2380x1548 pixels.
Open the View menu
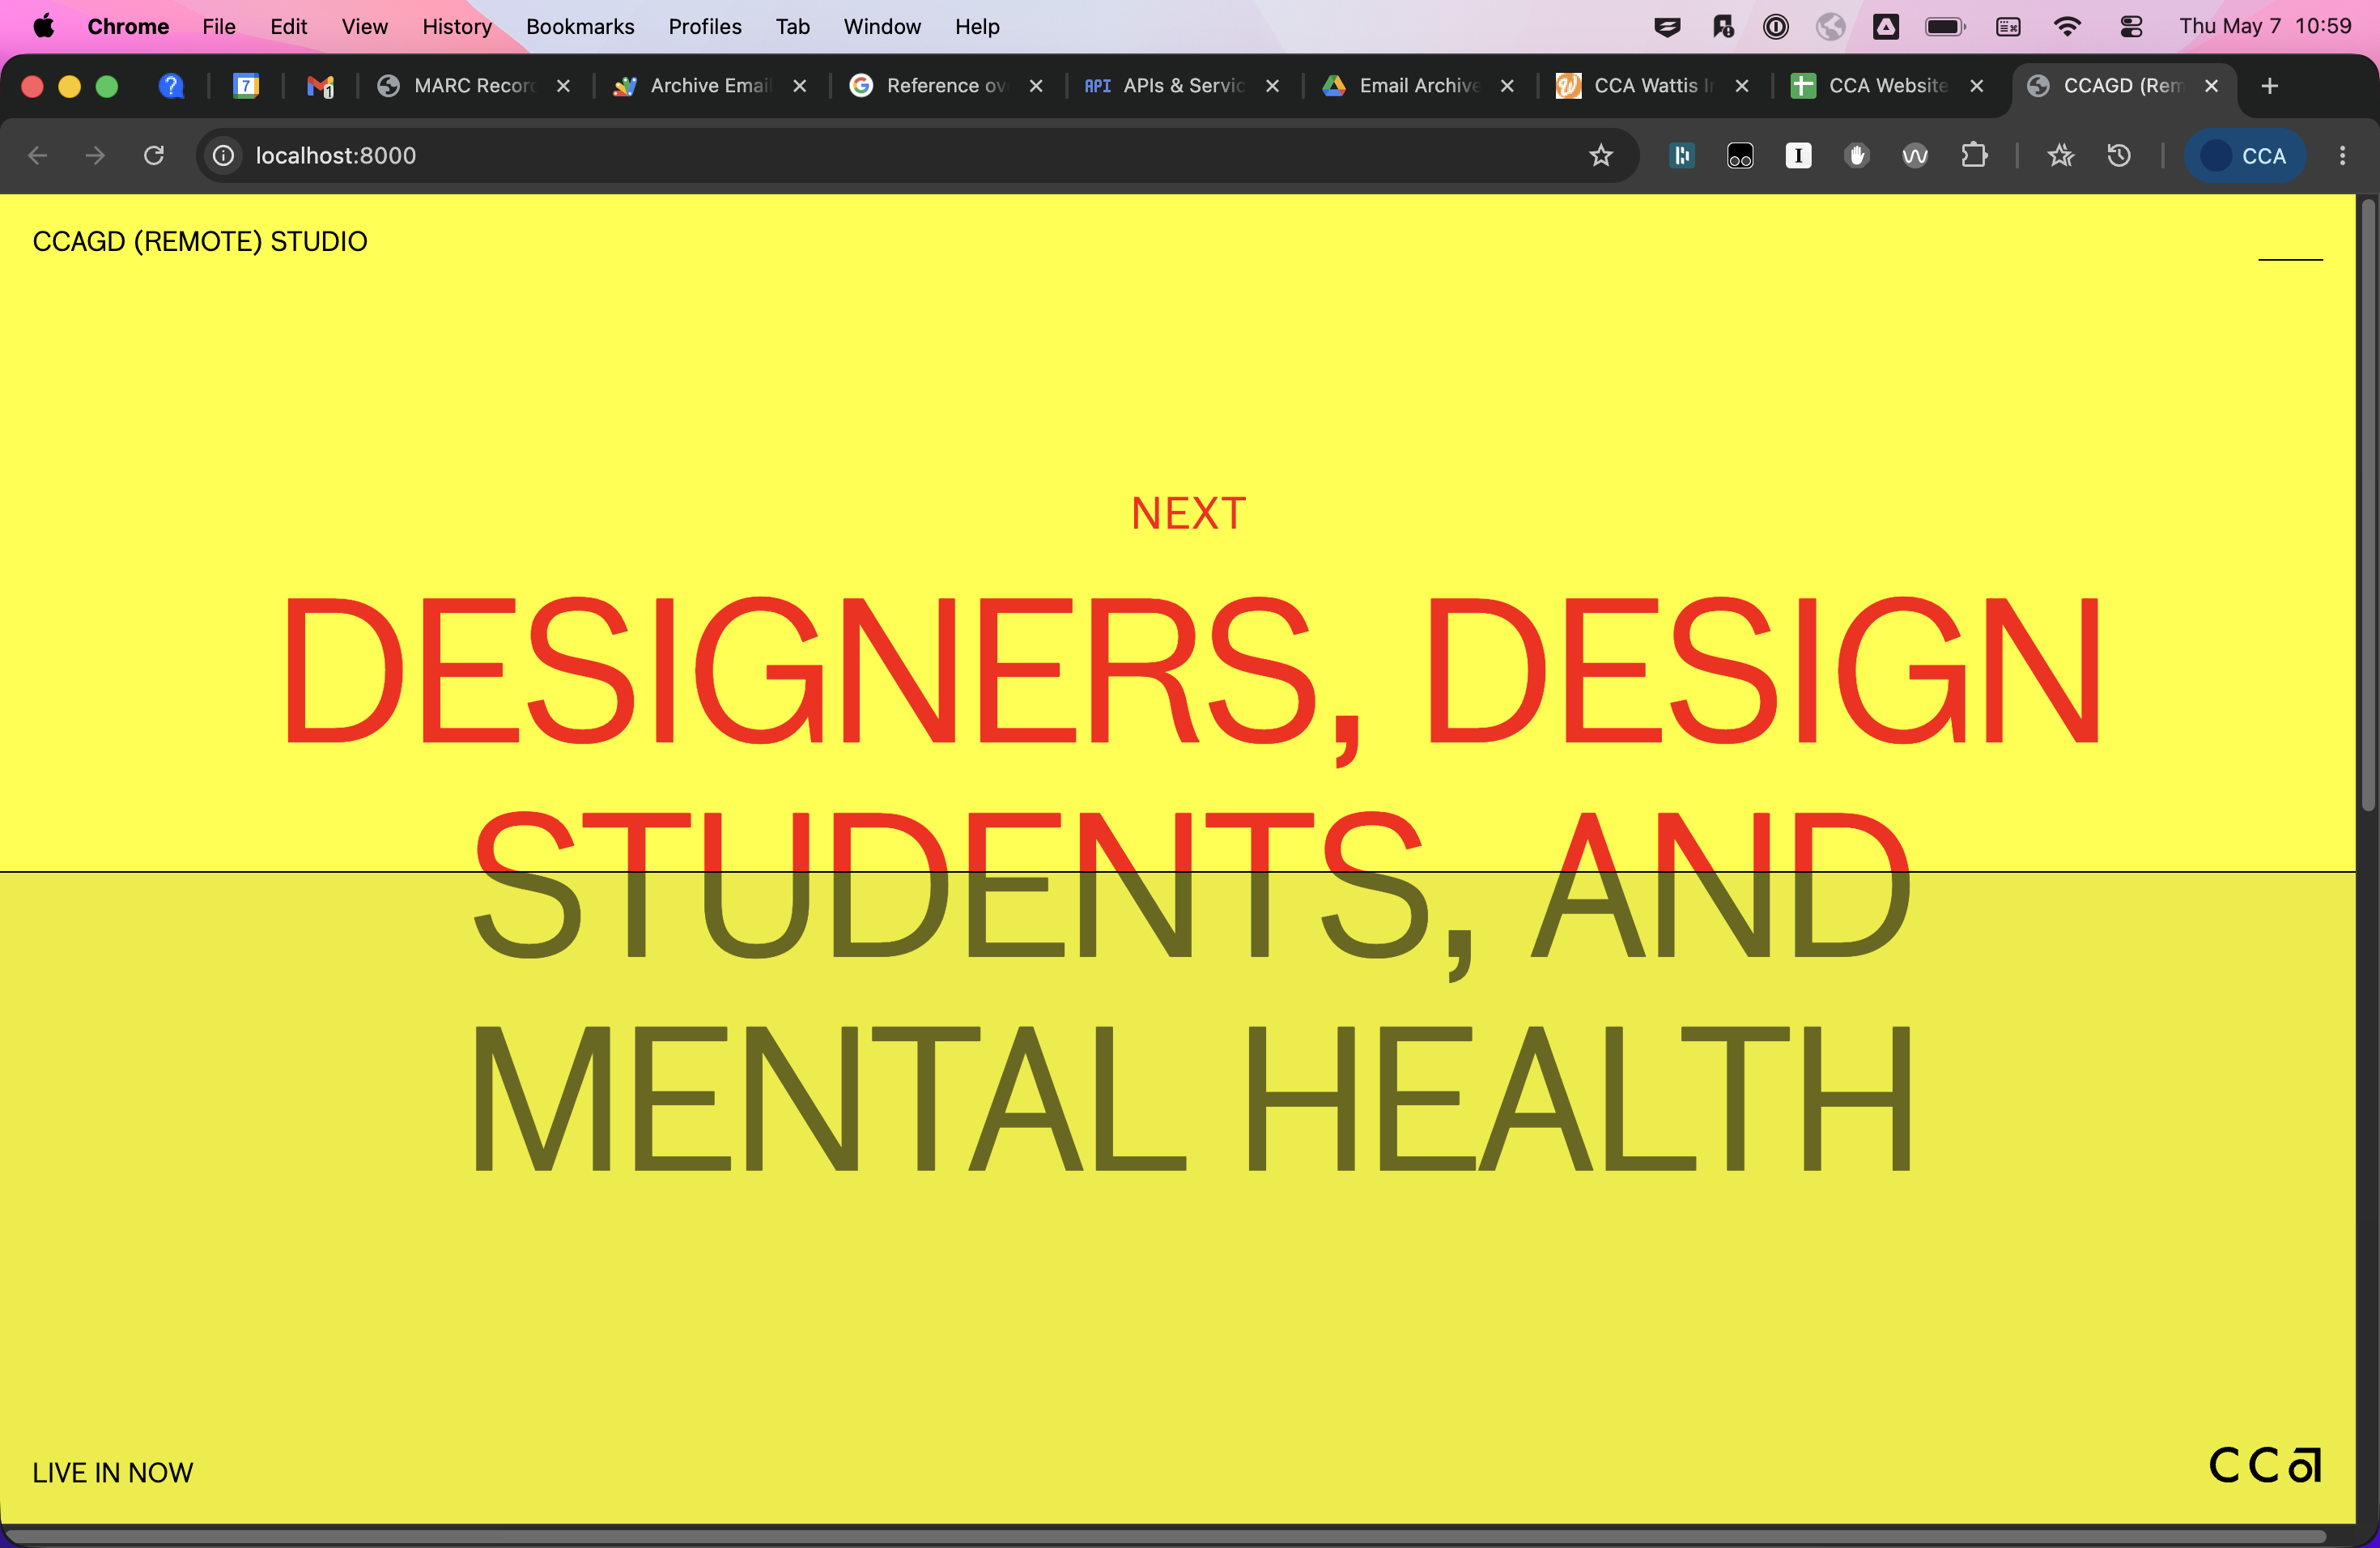(x=364, y=27)
